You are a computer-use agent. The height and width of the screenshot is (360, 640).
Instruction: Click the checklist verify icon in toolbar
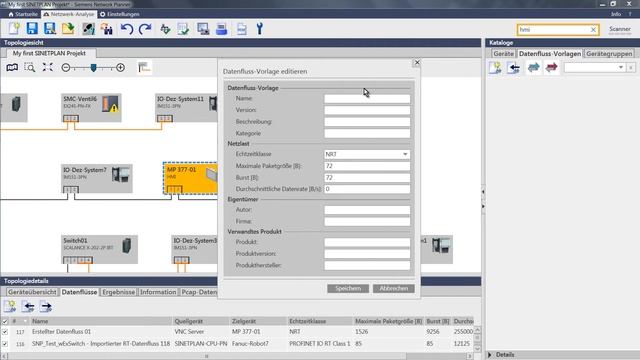pyautogui.click(x=183, y=29)
